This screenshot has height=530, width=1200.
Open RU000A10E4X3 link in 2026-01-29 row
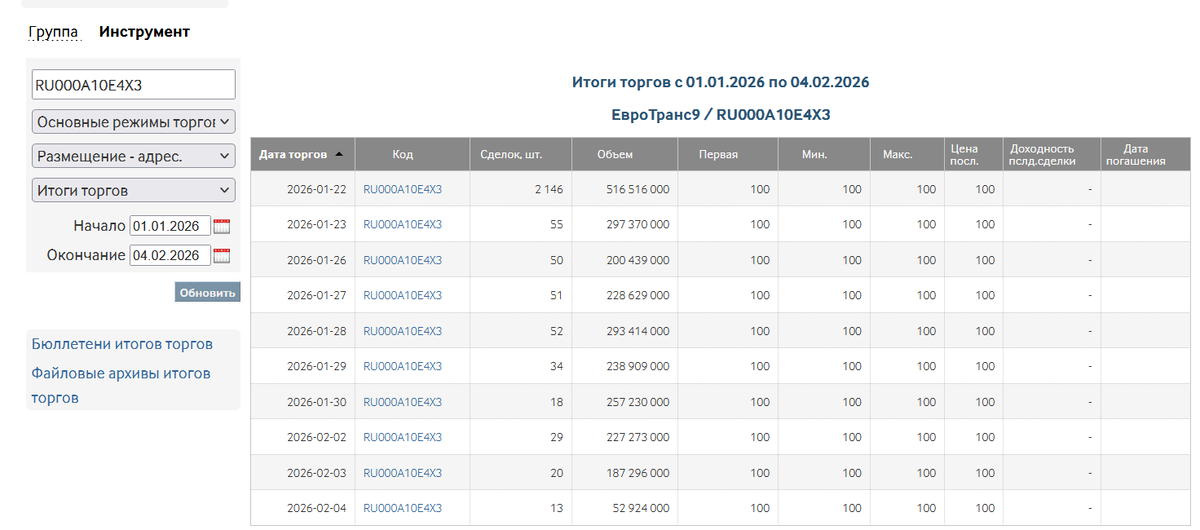(x=402, y=366)
